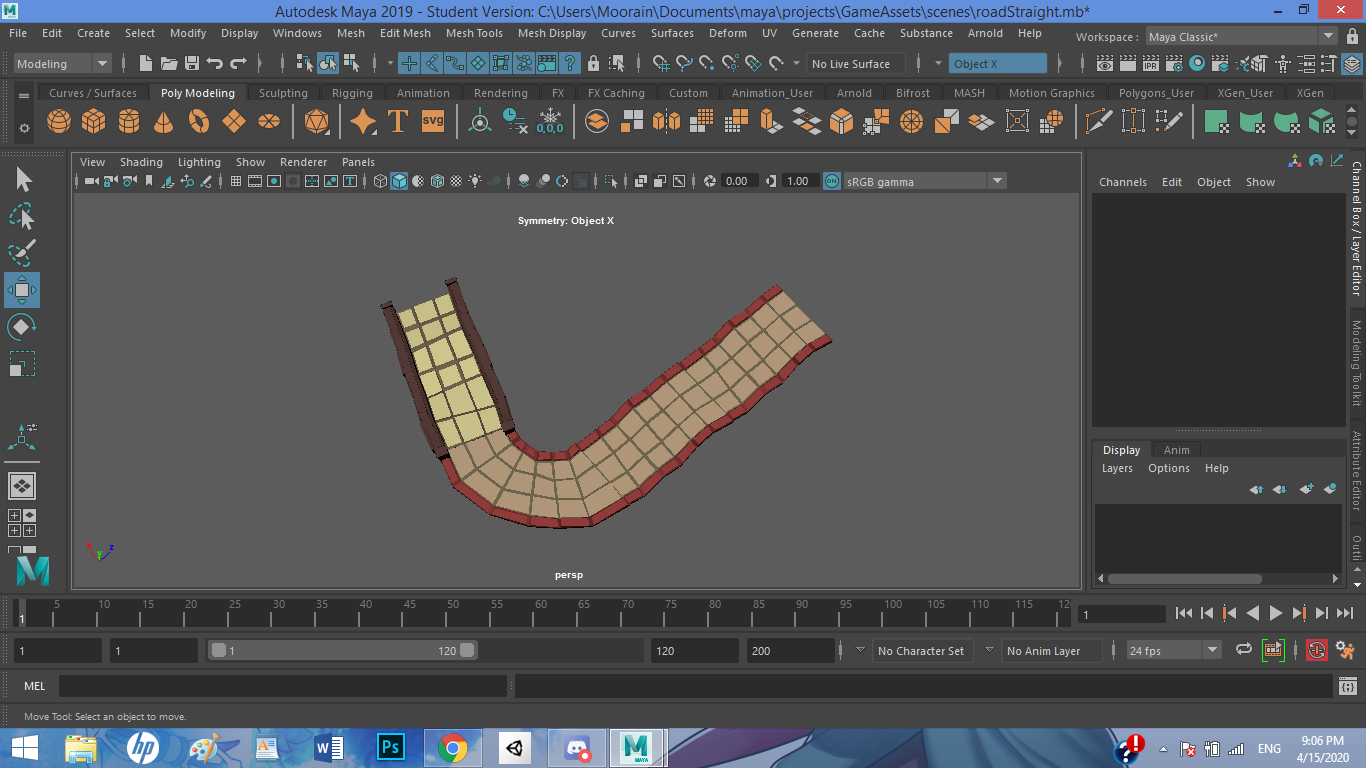Open the sRGB gamma view transform dropdown

[x=926, y=181]
